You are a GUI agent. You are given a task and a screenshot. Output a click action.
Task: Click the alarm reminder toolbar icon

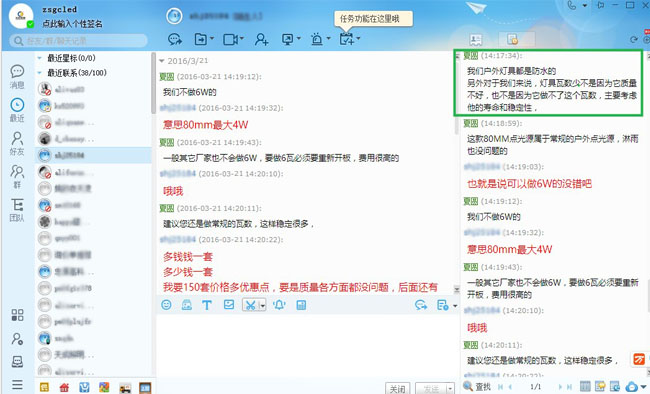pyautogui.click(x=317, y=39)
